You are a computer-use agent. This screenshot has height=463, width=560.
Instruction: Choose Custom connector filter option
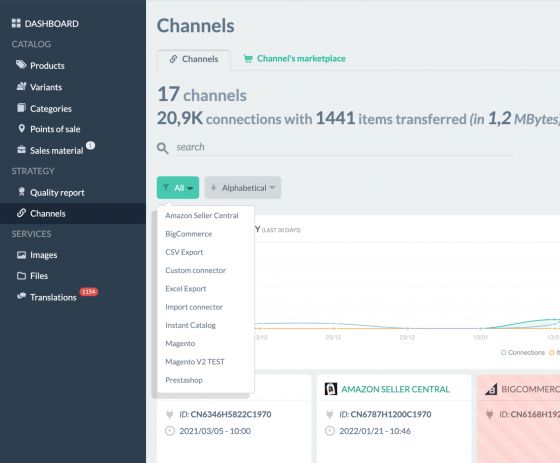195,270
